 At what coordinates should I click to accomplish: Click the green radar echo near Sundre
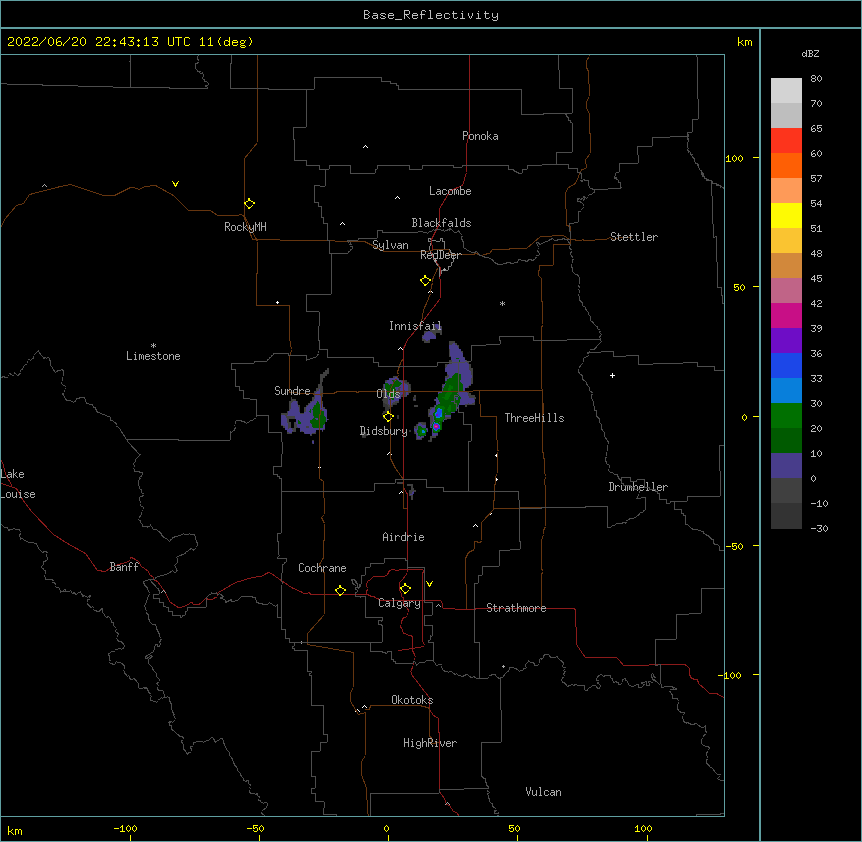point(317,416)
